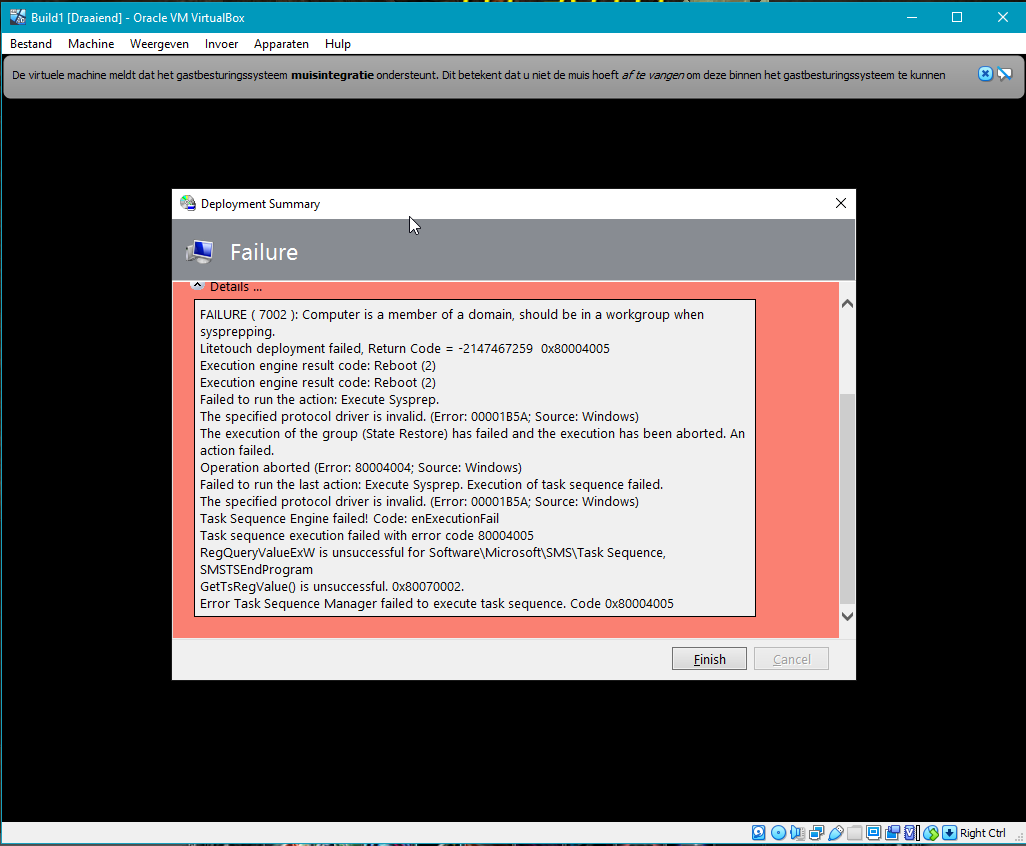The height and width of the screenshot is (846, 1026).
Task: Click the Right Ctrl host key label
Action: click(983, 833)
